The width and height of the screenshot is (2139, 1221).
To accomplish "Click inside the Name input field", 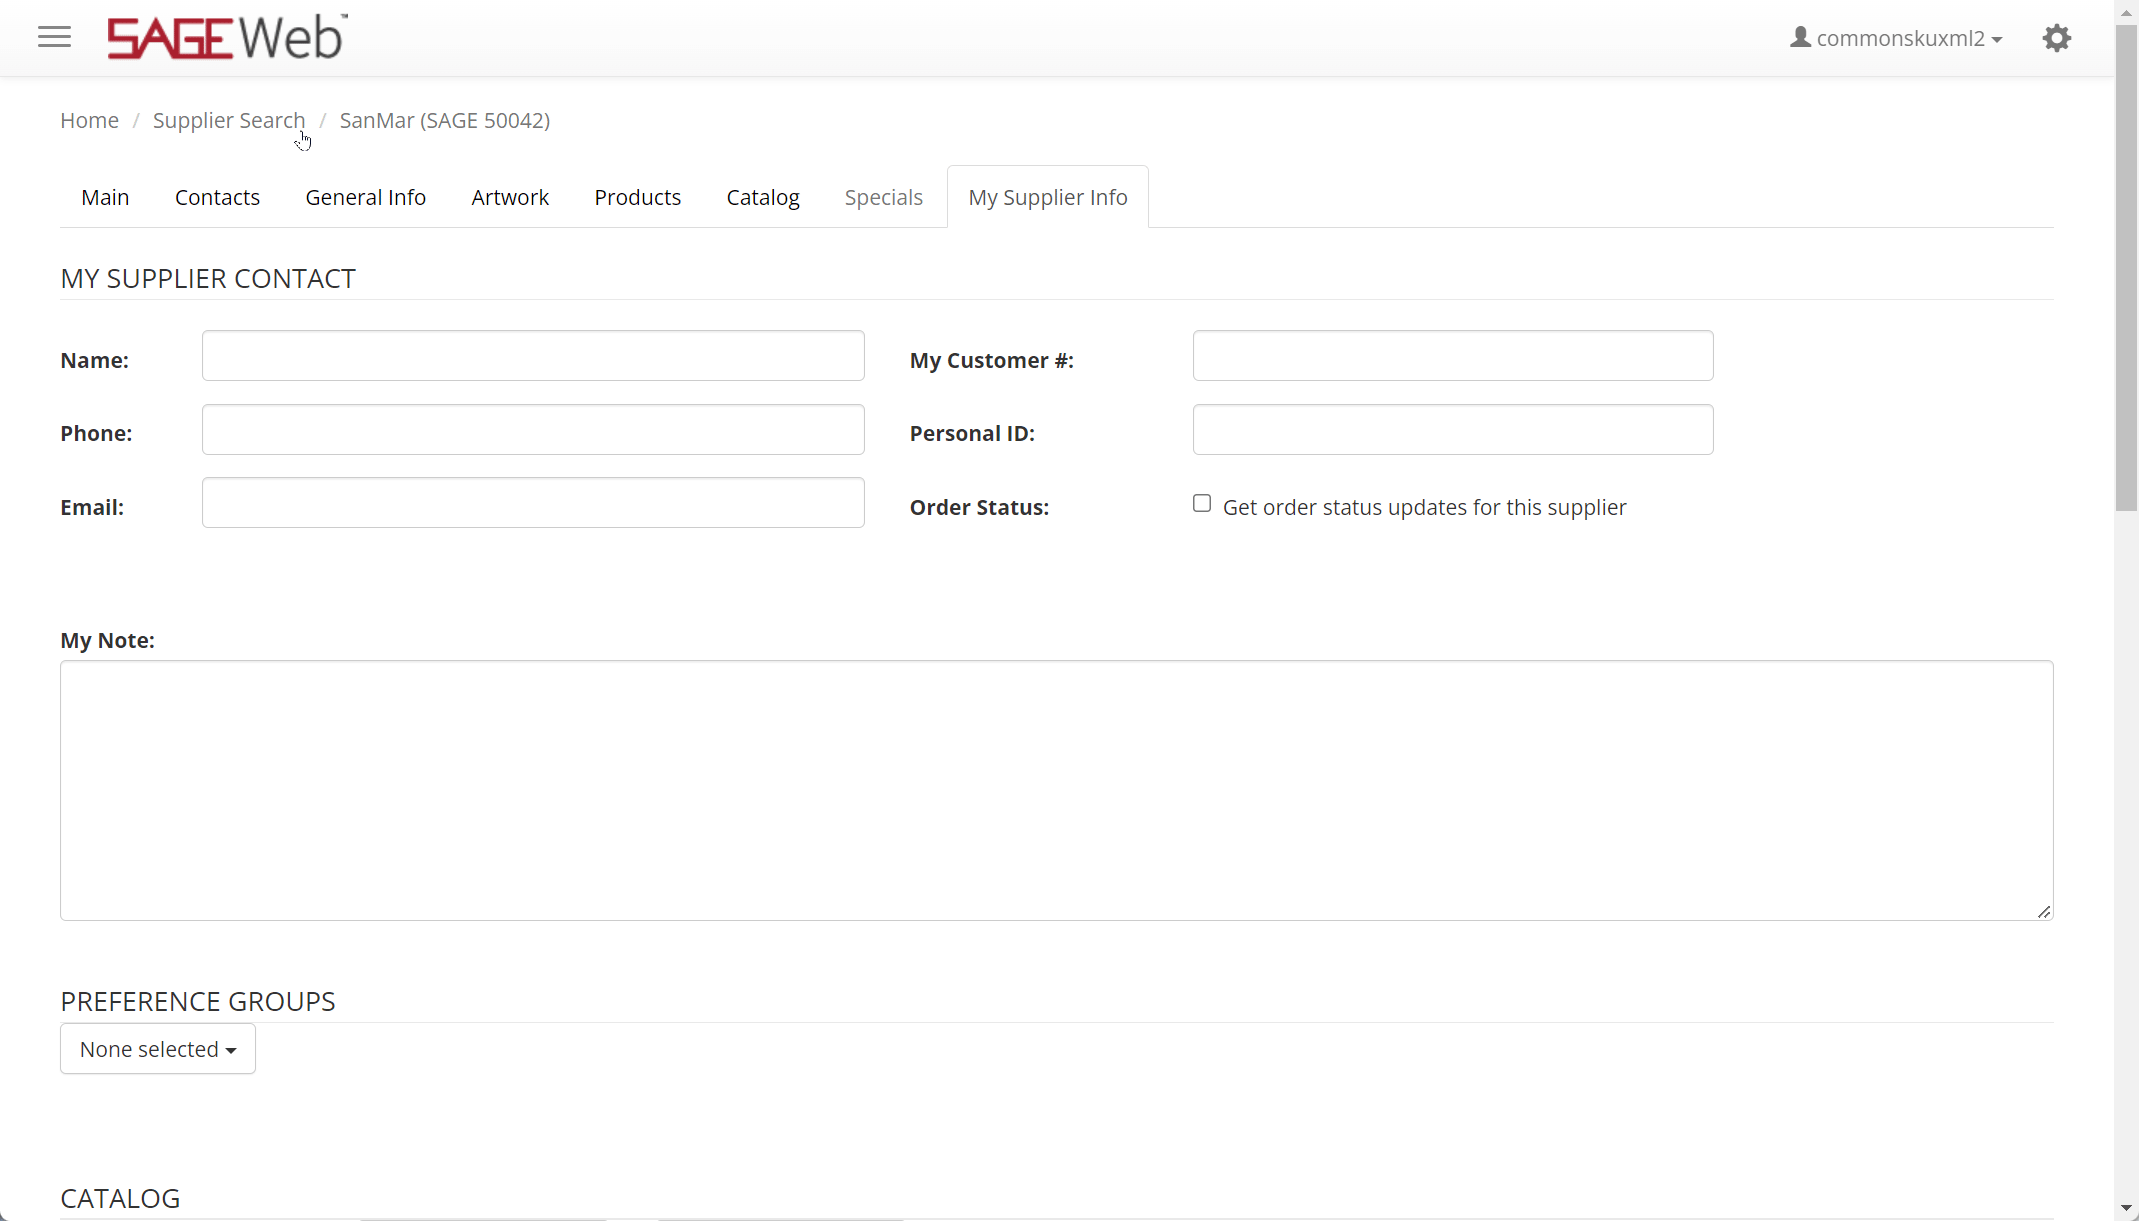I will click(532, 355).
